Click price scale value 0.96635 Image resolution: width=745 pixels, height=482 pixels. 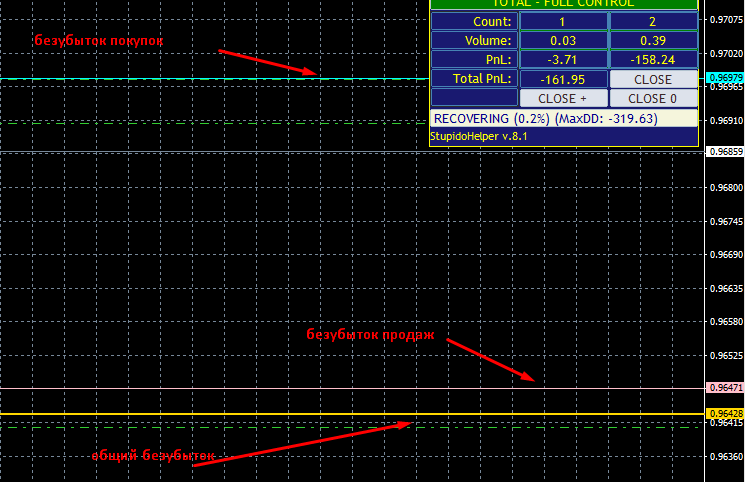coord(726,289)
